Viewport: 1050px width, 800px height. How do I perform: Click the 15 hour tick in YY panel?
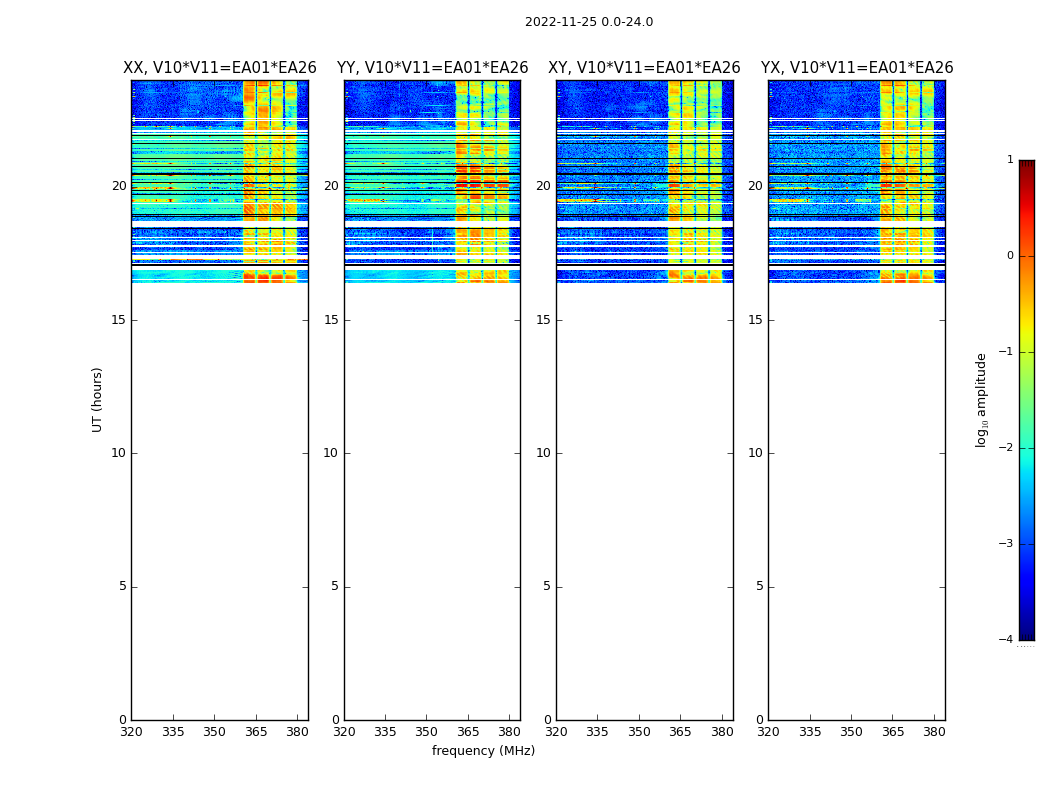coord(331,320)
